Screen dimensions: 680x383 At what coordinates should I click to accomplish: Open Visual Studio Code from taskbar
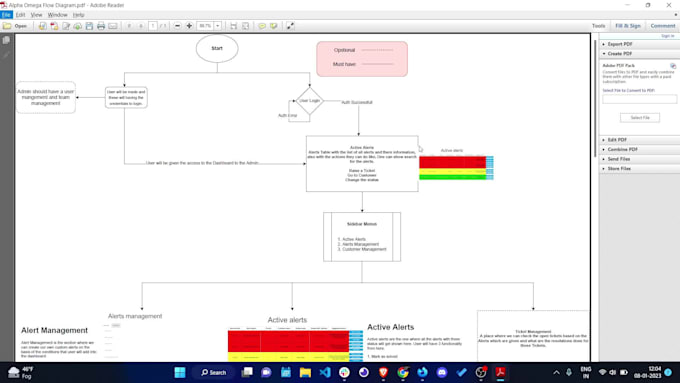[x=325, y=373]
